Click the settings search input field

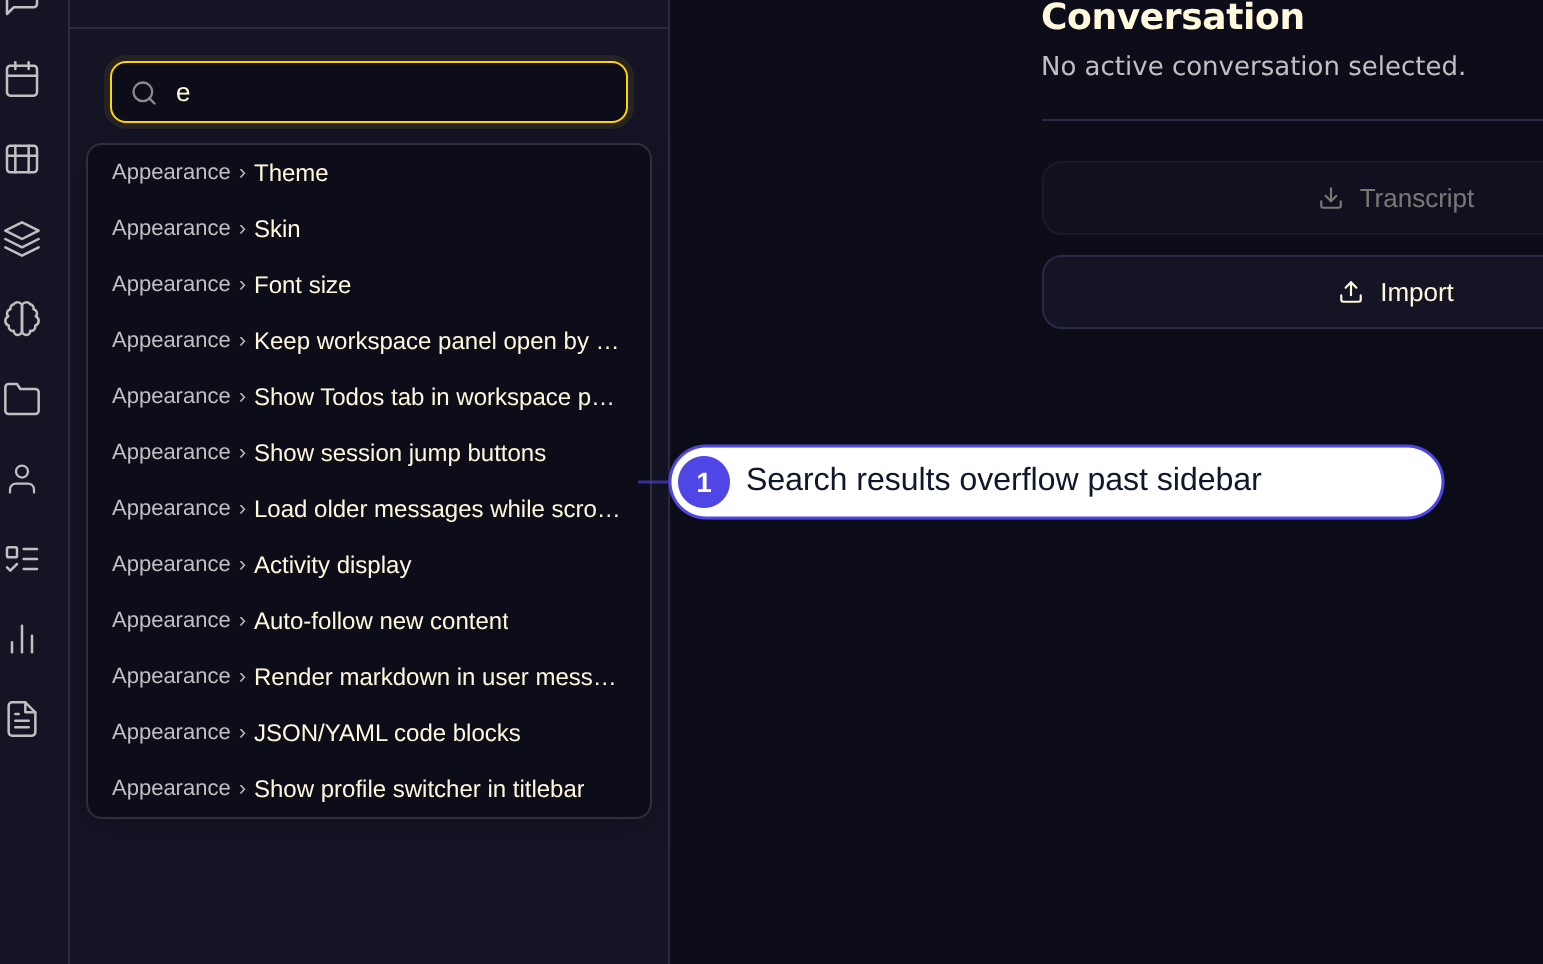369,92
